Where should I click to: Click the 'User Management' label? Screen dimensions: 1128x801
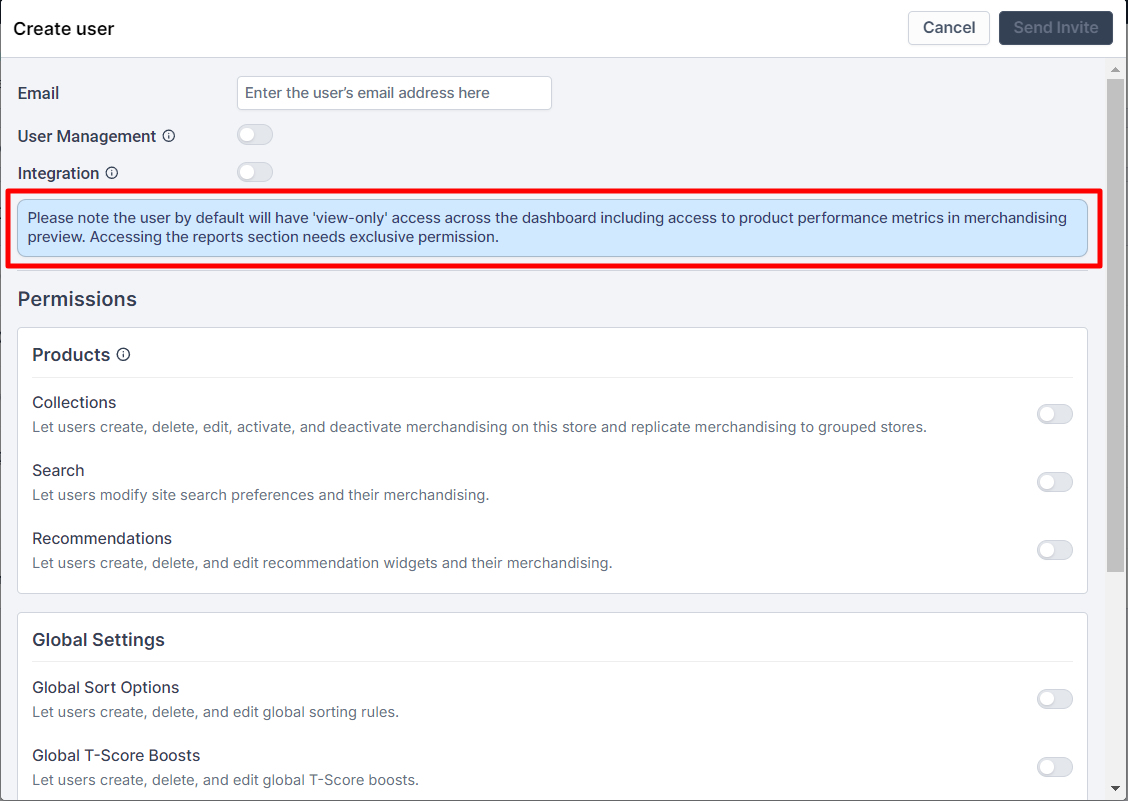coord(86,136)
